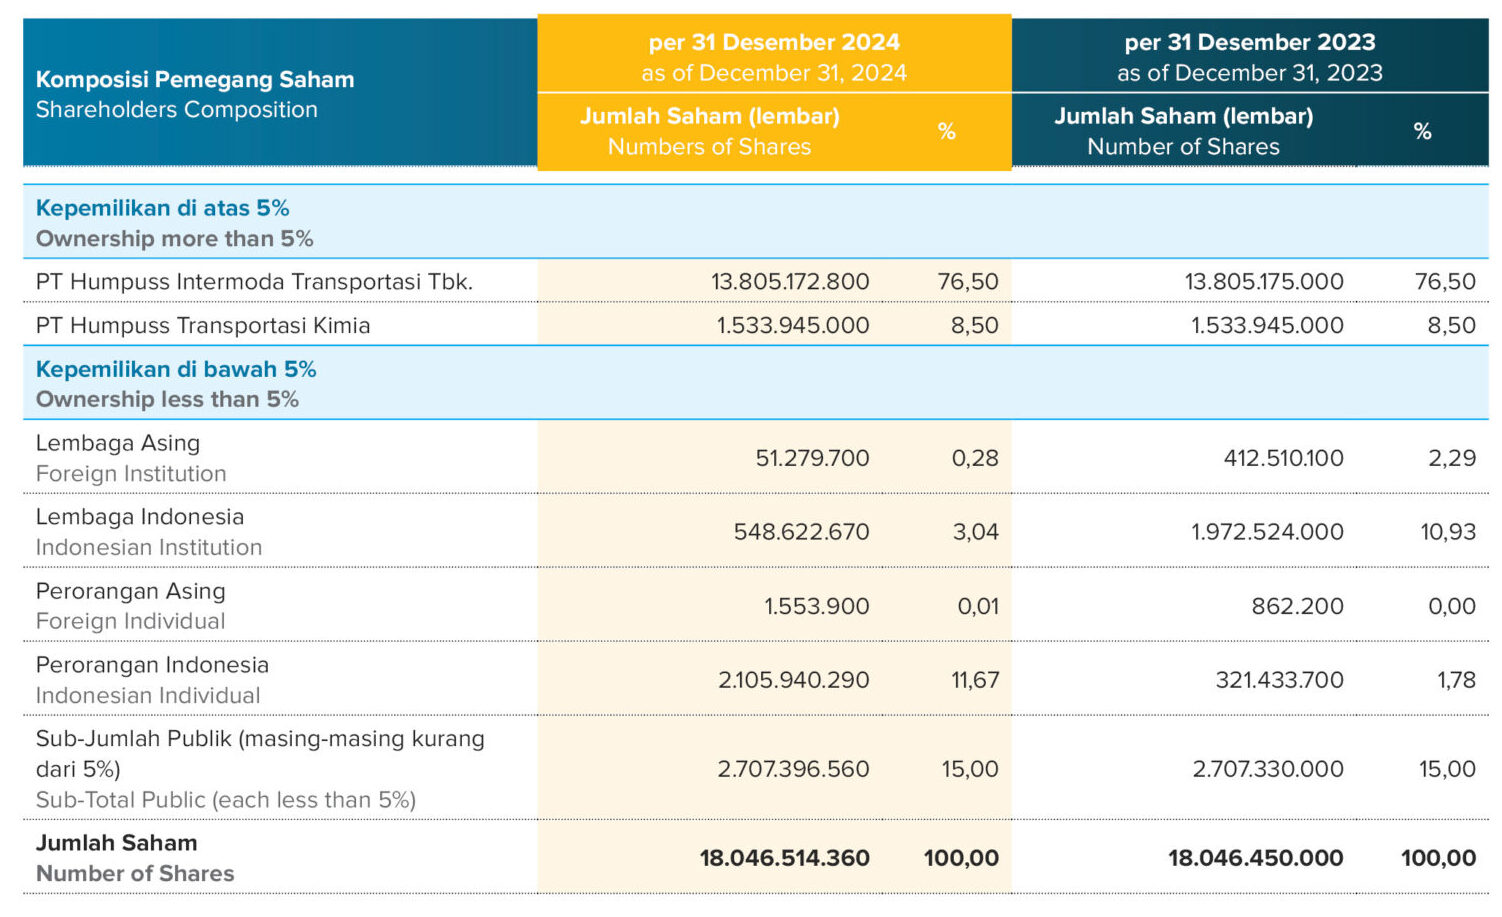This screenshot has height=917, width=1502.
Task: Select the value 13.805.175.000
Action: [x=1264, y=282]
